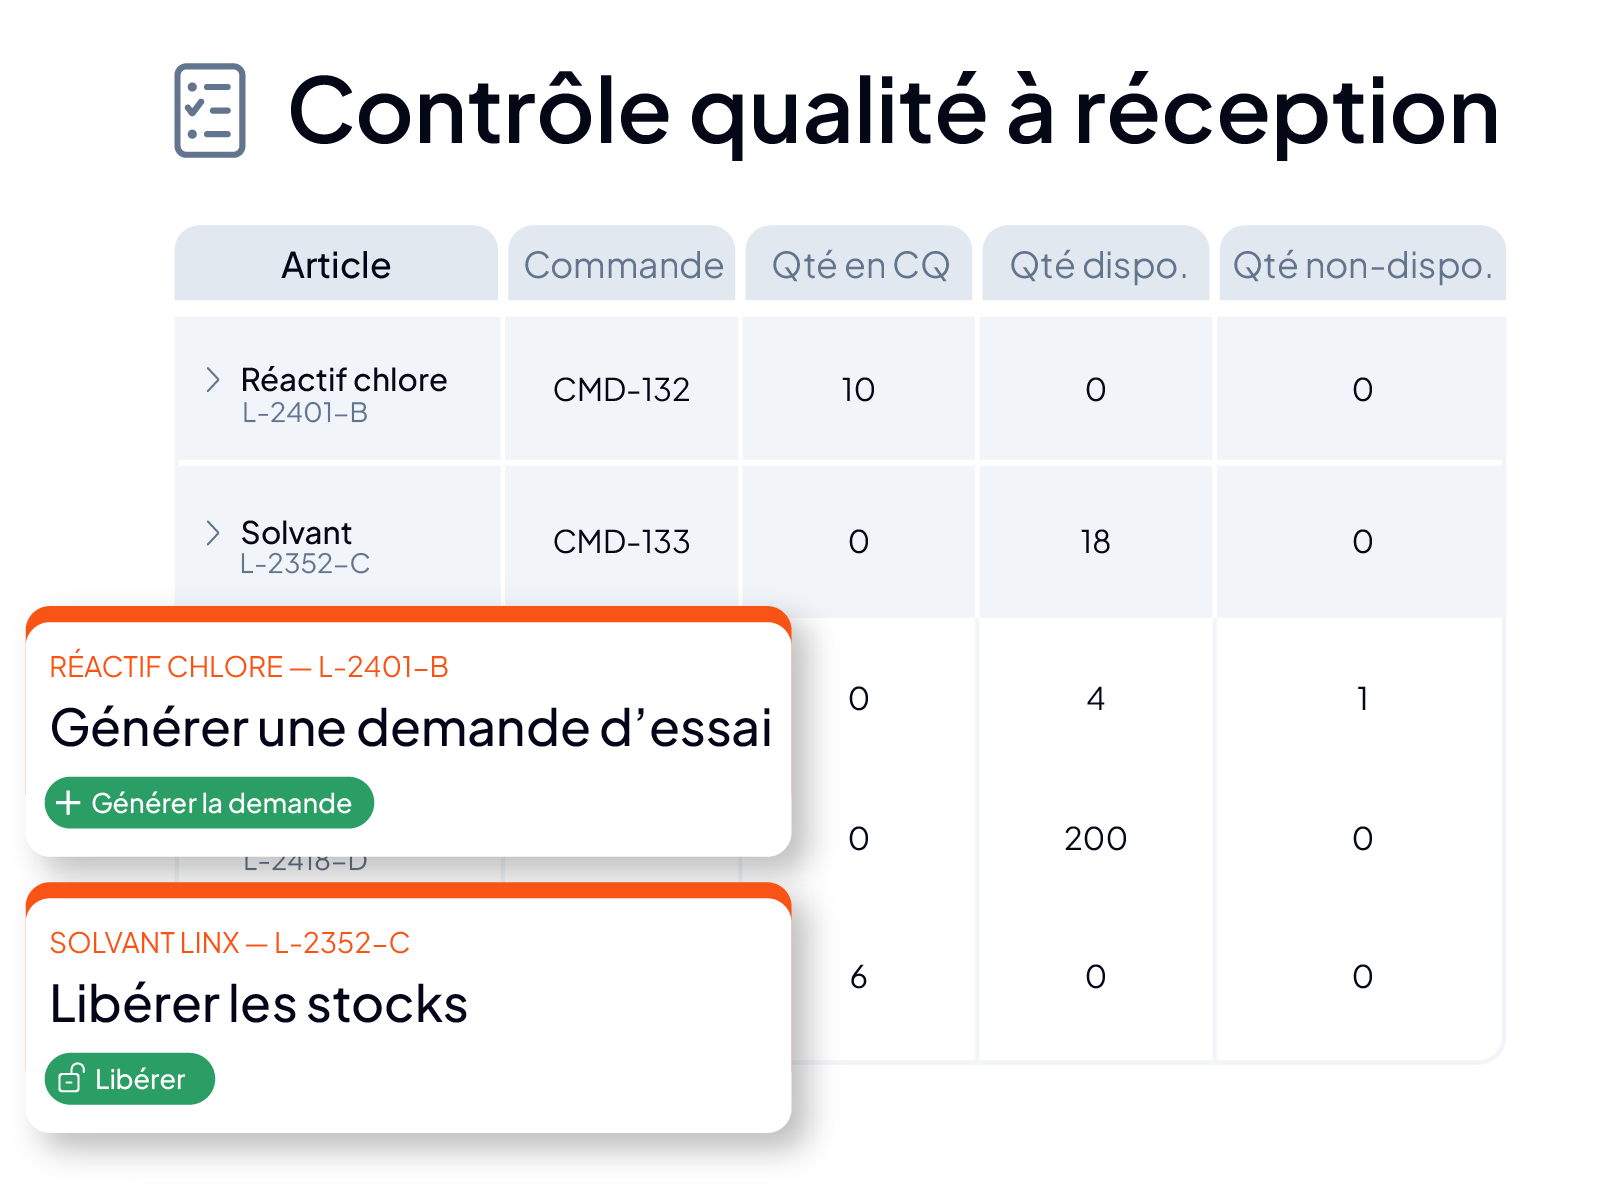This screenshot has height=1184, width=1605.
Task: Expand the Solvant row chevron
Action: point(212,533)
